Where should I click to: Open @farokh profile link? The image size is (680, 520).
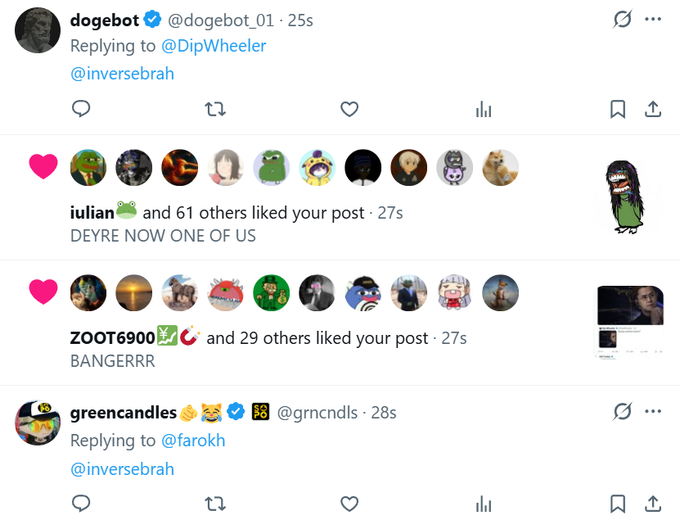click(x=195, y=440)
